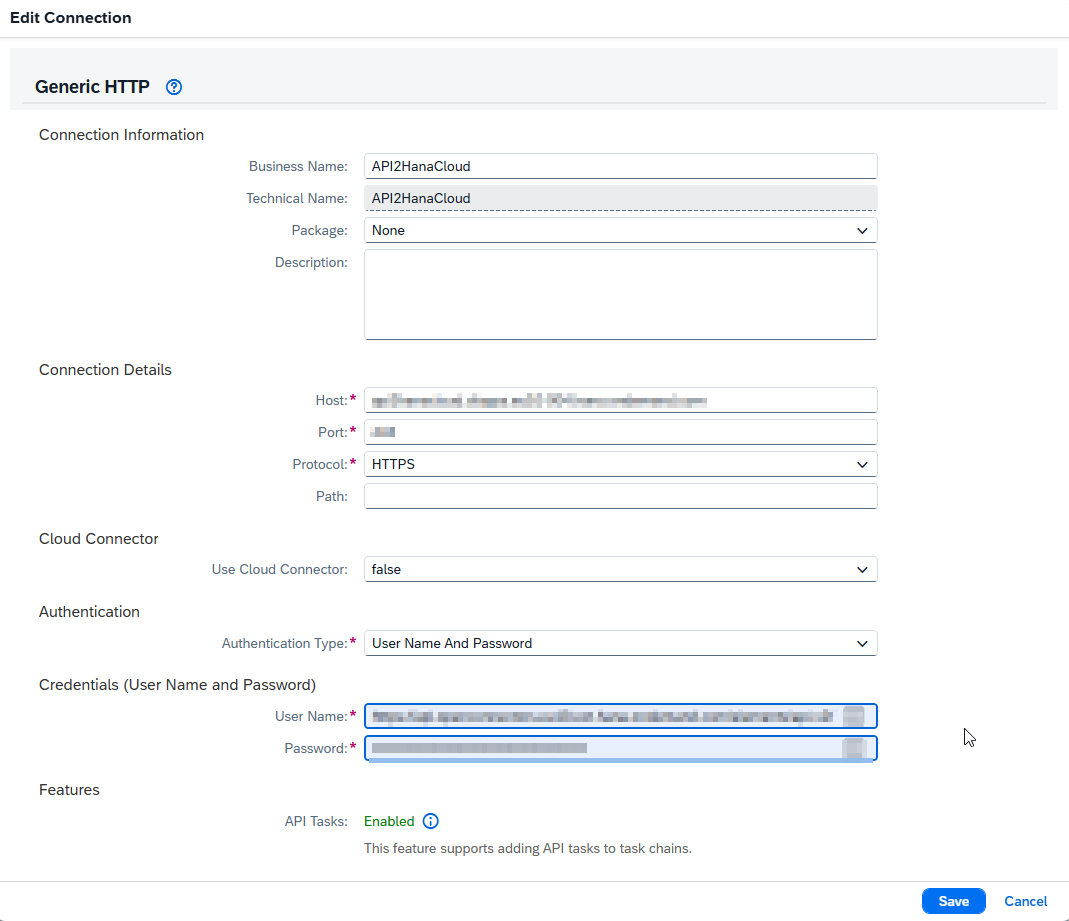Click the Description text area
The height and width of the screenshot is (921, 1069).
click(x=620, y=293)
